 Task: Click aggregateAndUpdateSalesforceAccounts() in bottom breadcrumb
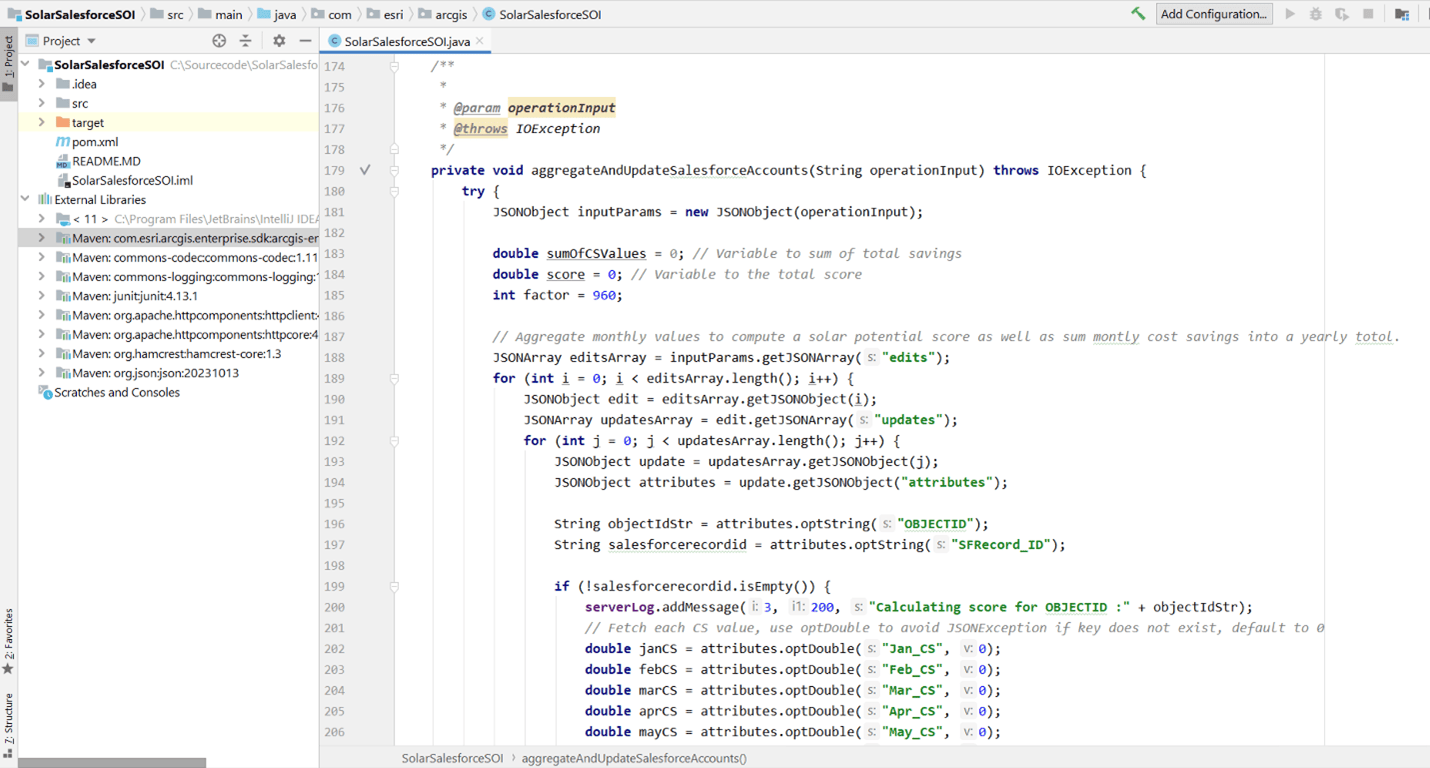[633, 758]
